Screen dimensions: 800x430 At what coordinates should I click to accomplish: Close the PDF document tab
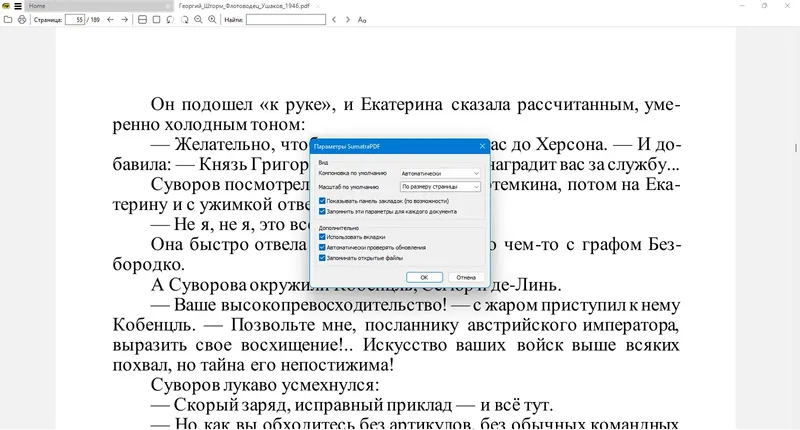coord(317,6)
